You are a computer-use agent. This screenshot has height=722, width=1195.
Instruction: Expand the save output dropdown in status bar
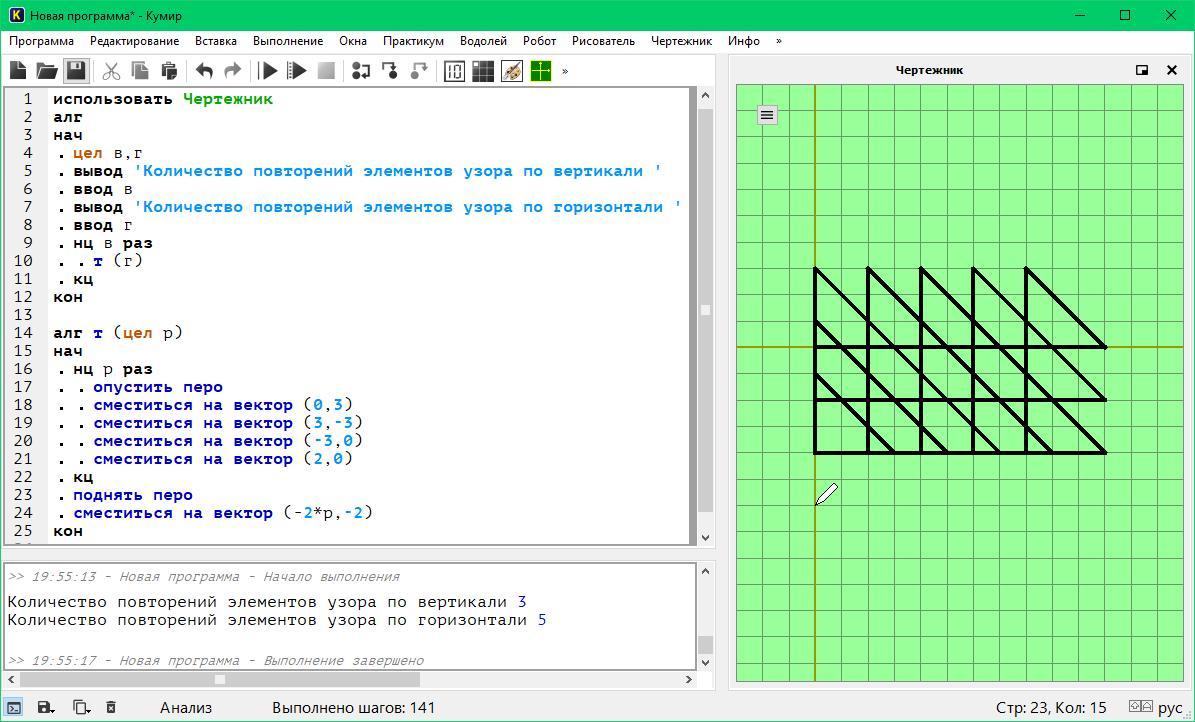tap(46, 707)
